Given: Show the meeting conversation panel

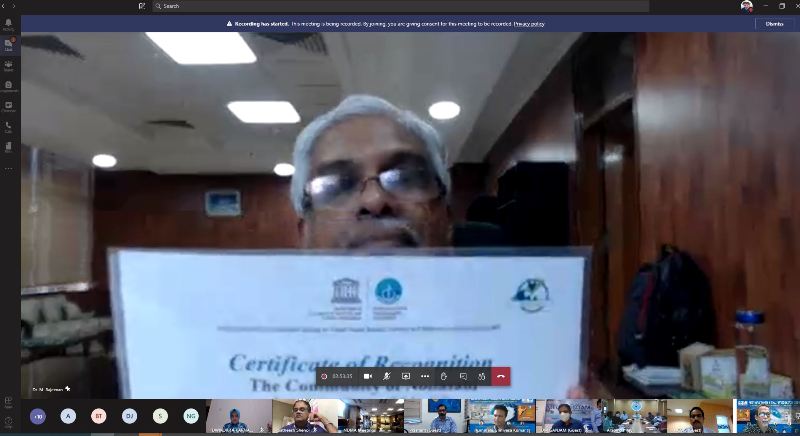Looking at the screenshot, I should [463, 376].
